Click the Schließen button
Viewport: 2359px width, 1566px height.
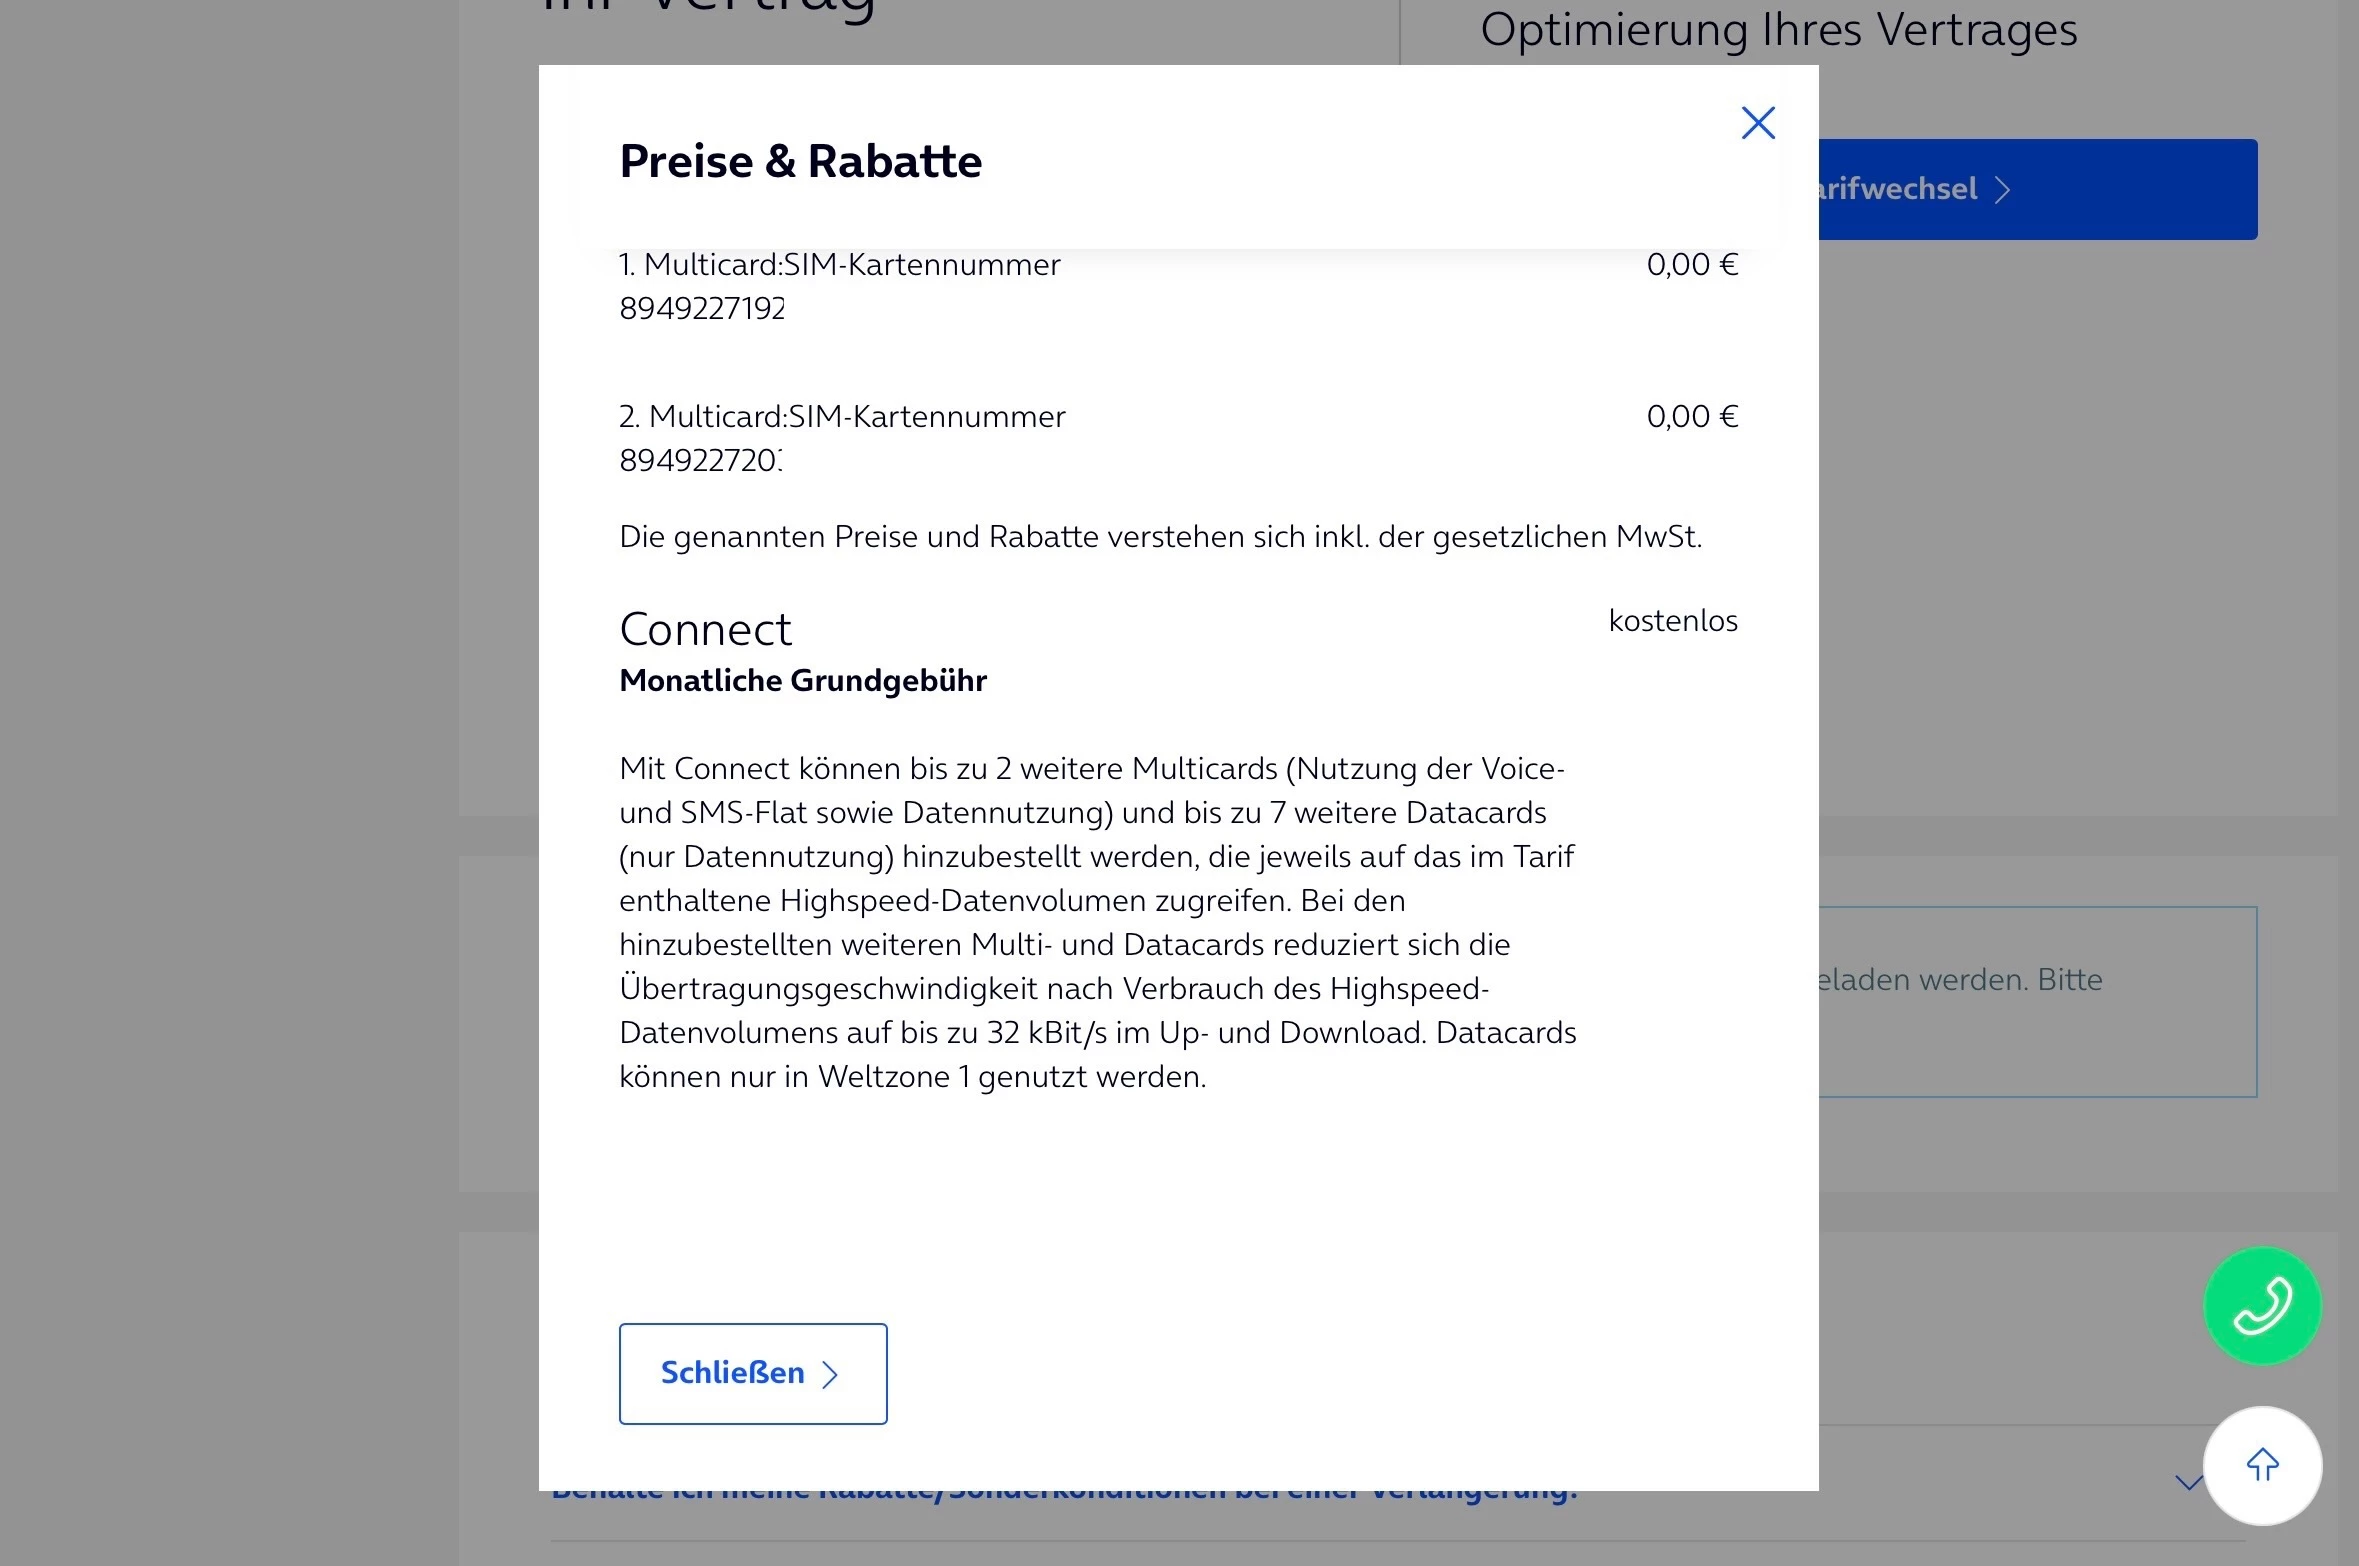coord(752,1373)
